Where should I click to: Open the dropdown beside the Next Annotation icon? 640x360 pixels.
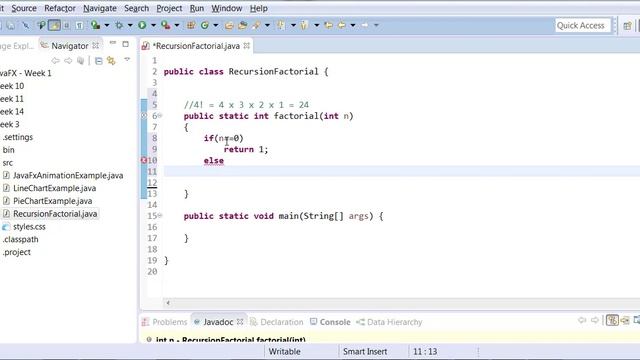click(x=293, y=25)
